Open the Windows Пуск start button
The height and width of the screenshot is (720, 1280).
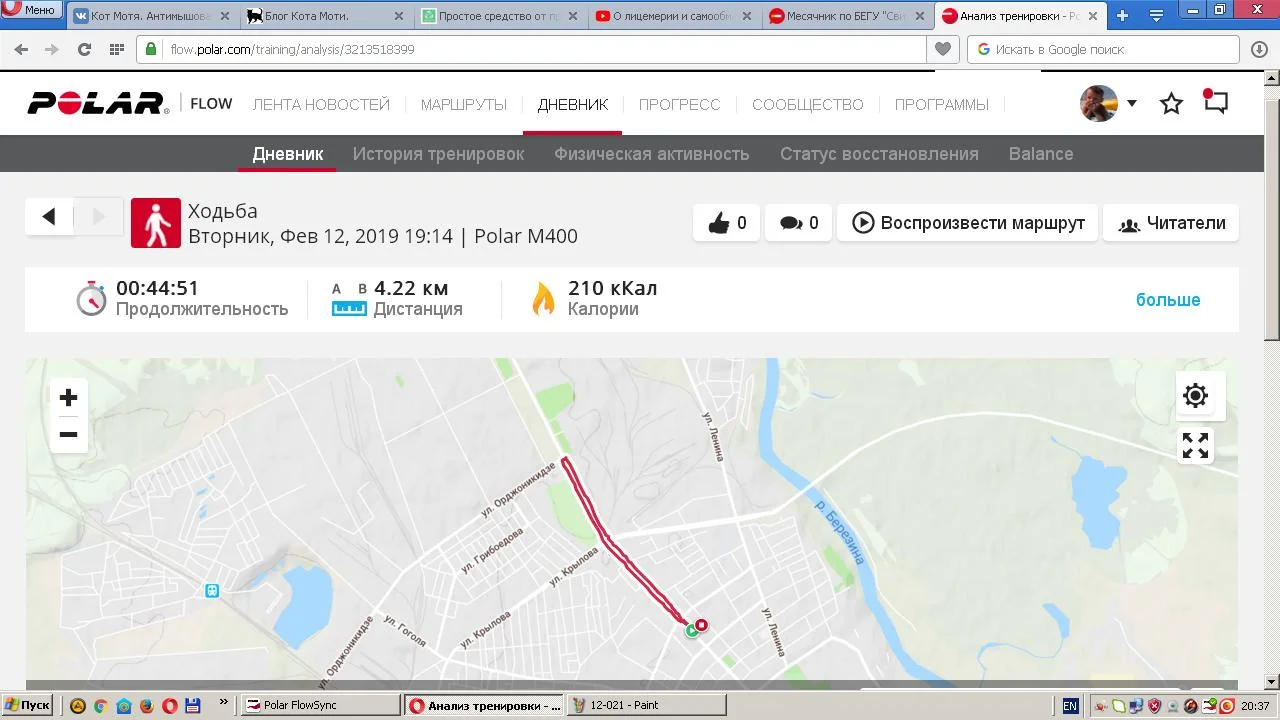(27, 705)
